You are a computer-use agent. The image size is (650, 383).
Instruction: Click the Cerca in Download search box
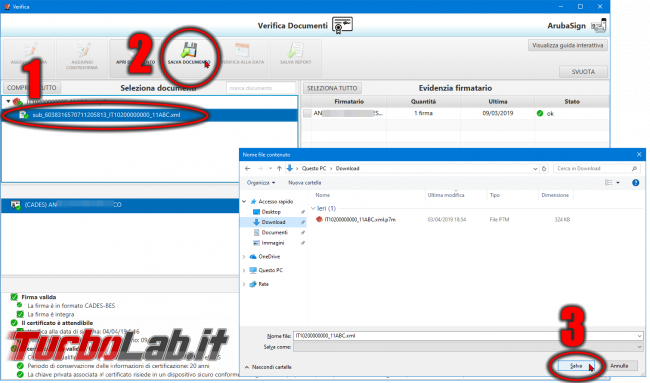click(596, 168)
